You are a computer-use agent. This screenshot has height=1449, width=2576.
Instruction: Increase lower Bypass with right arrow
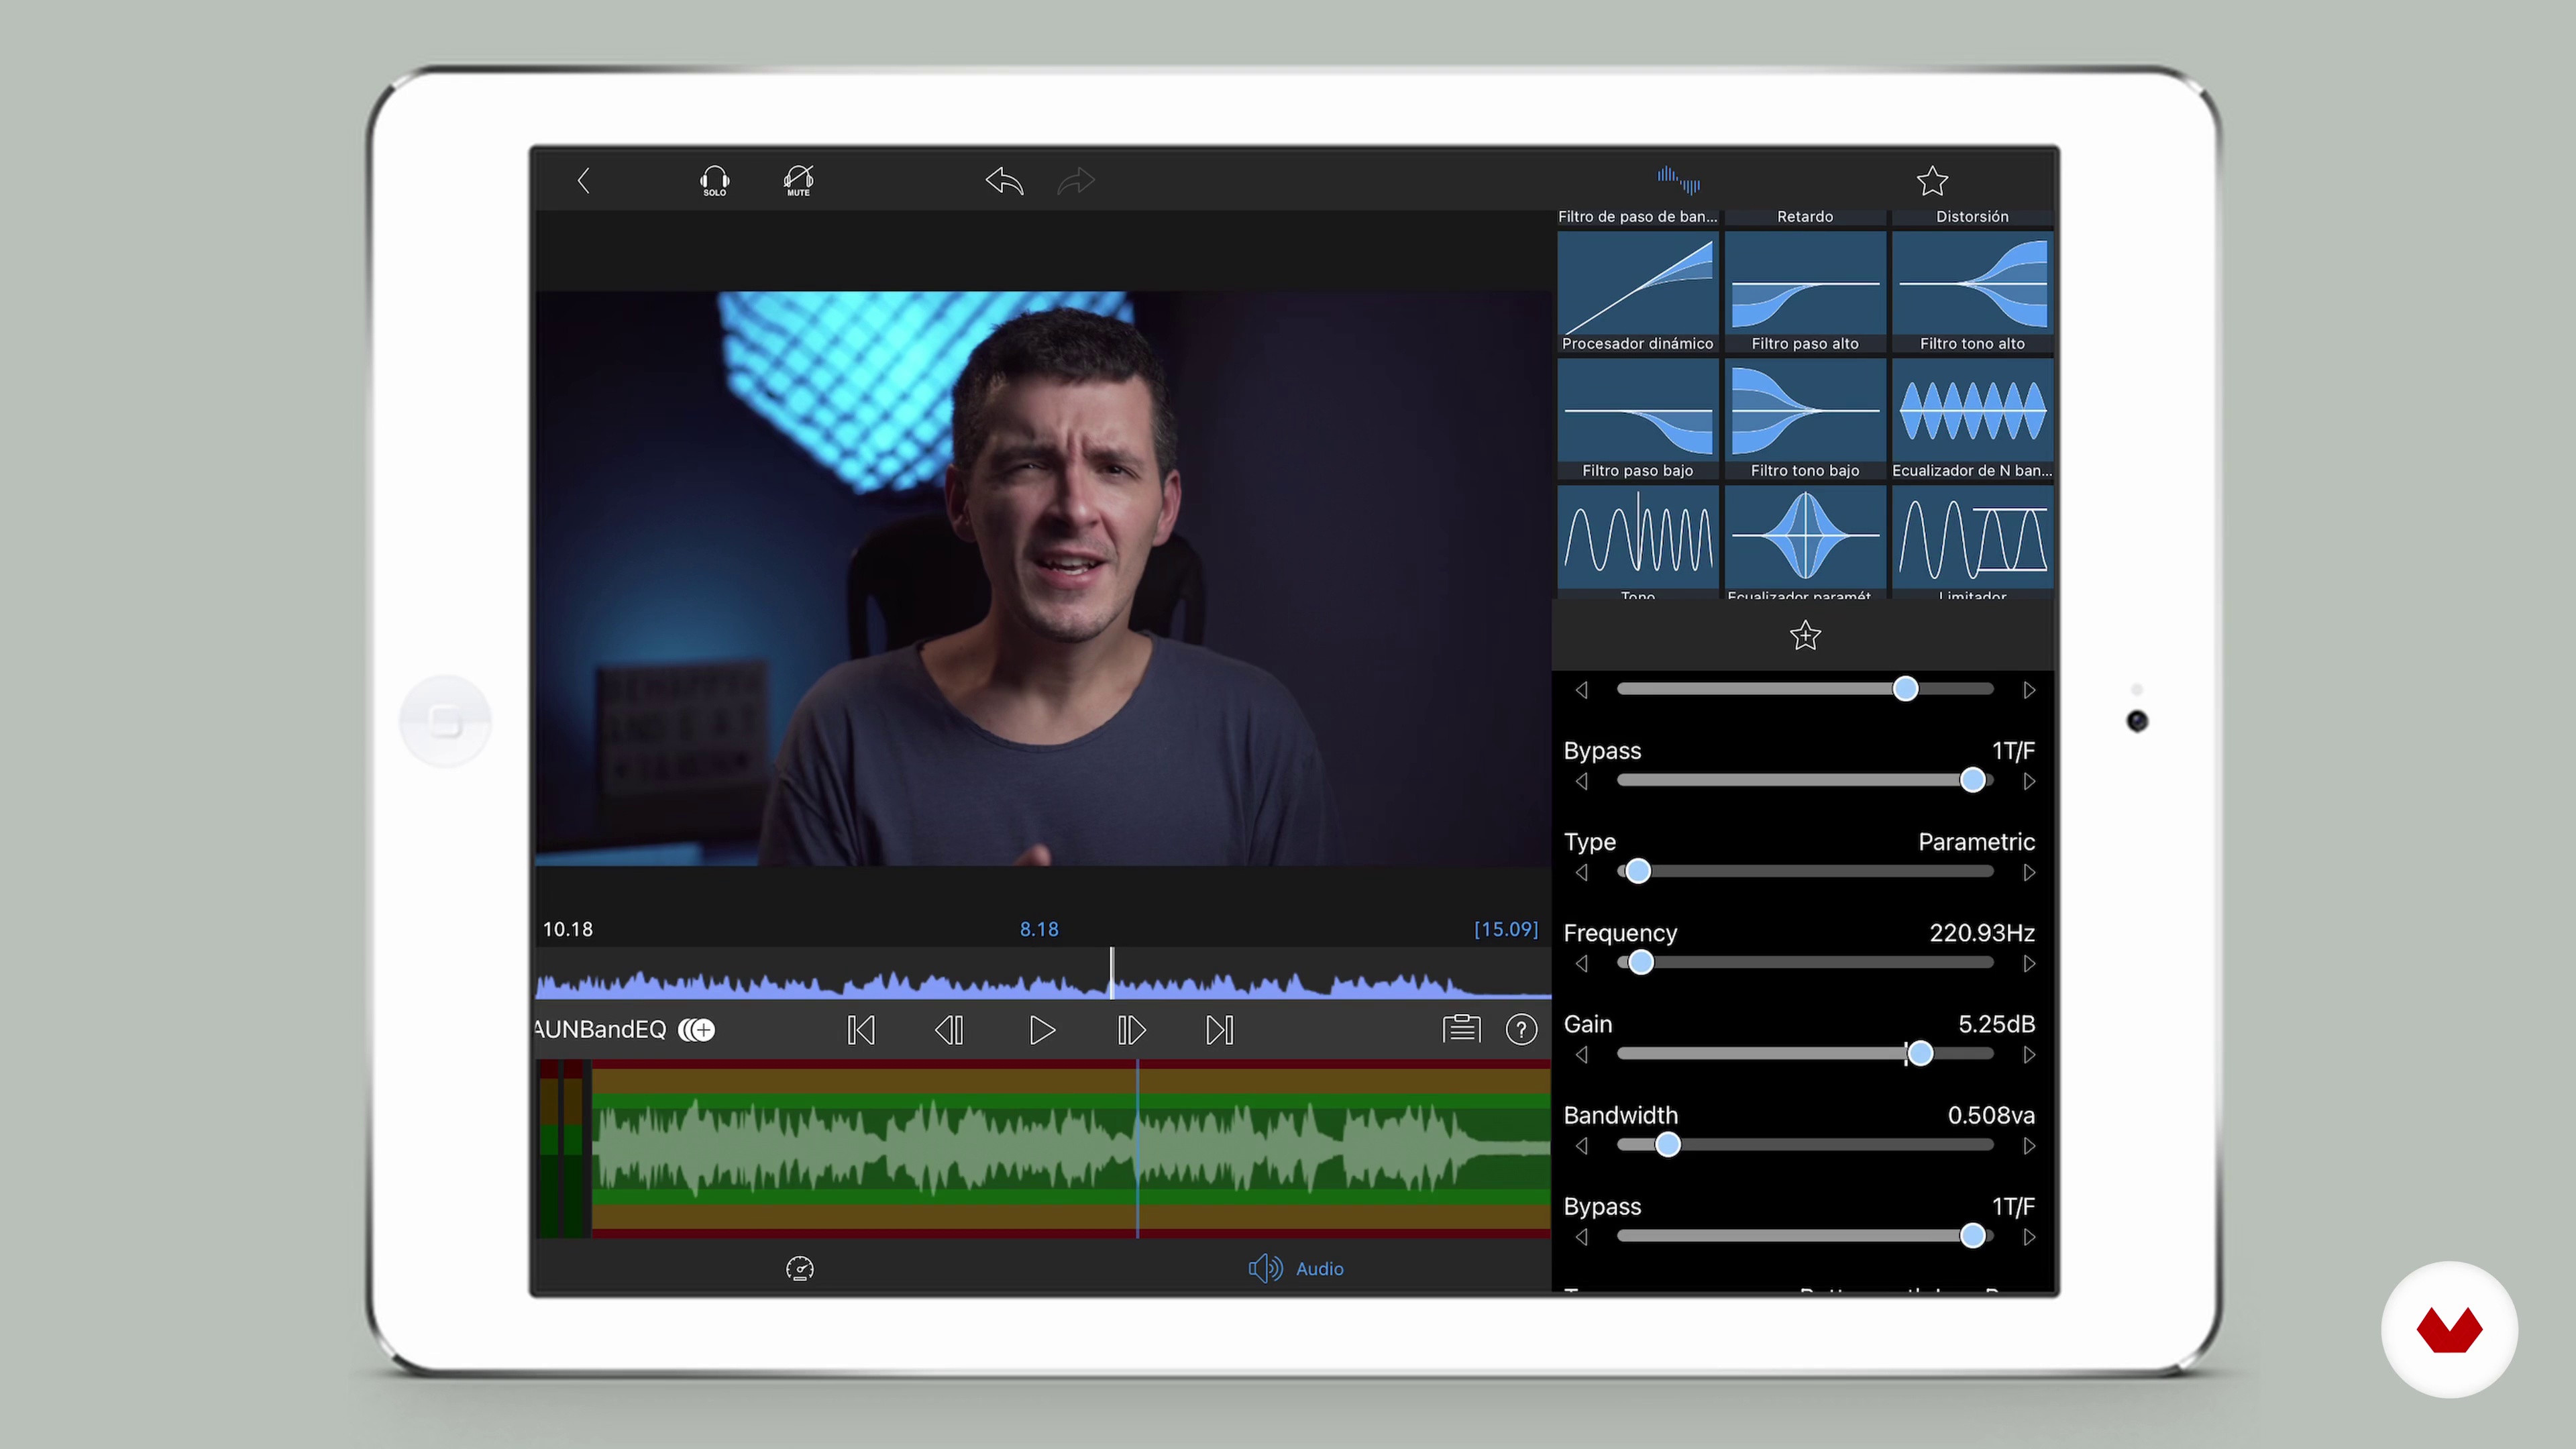[x=2029, y=1237]
